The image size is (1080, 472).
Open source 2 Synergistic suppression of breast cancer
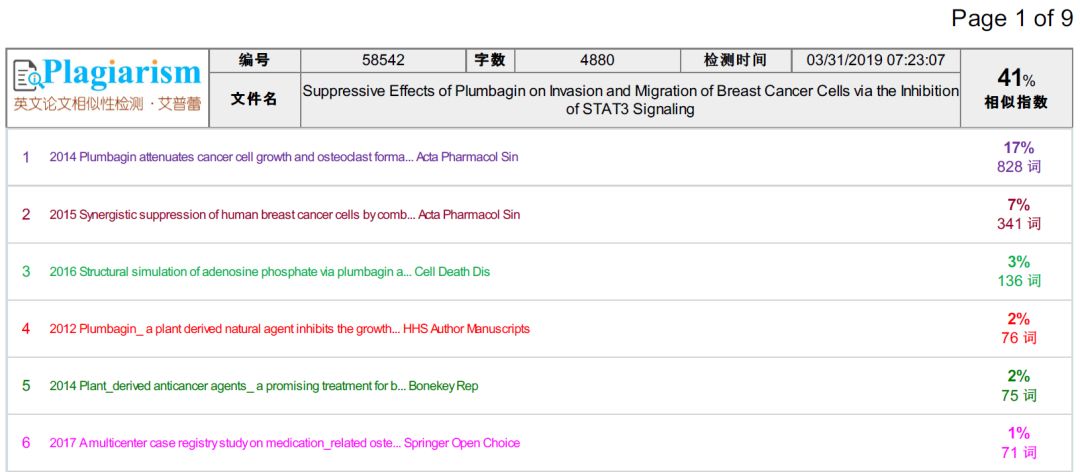coord(285,214)
